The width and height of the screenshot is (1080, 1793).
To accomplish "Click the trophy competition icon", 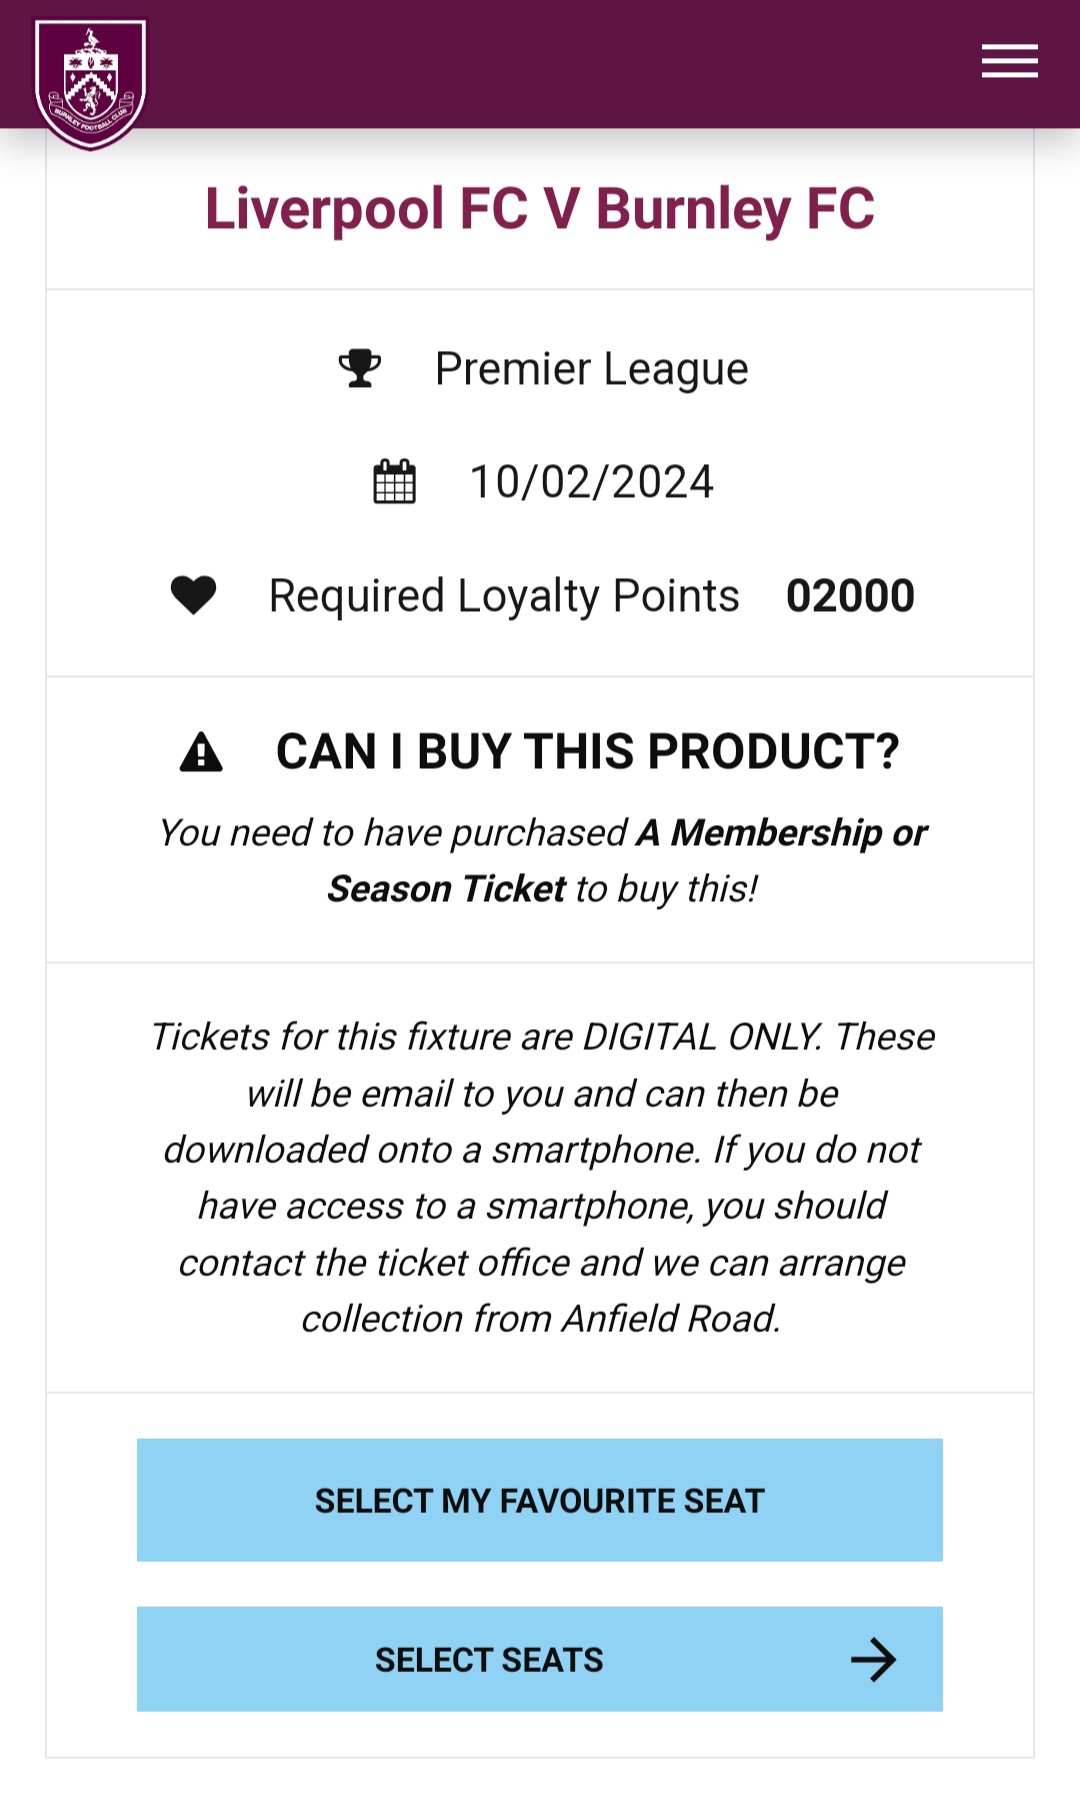I will coord(360,368).
